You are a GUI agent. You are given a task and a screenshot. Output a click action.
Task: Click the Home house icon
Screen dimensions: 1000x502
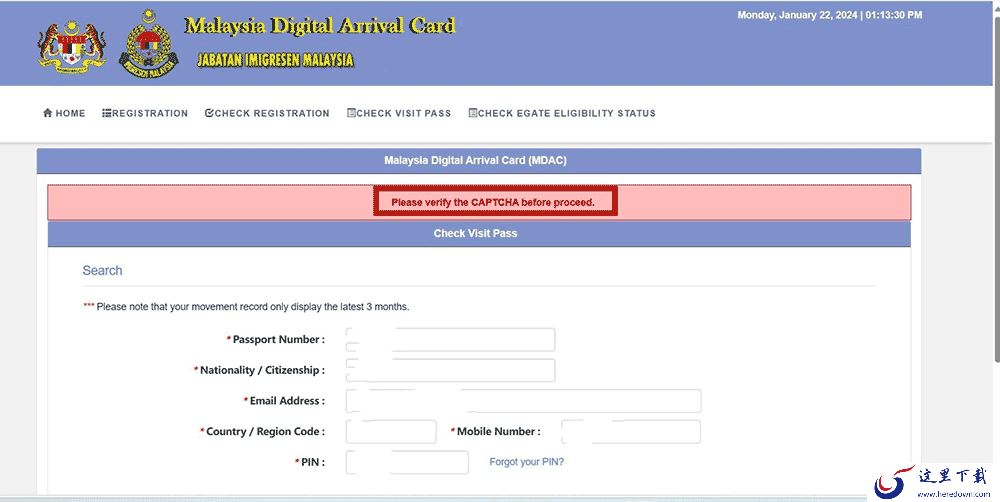(x=48, y=113)
